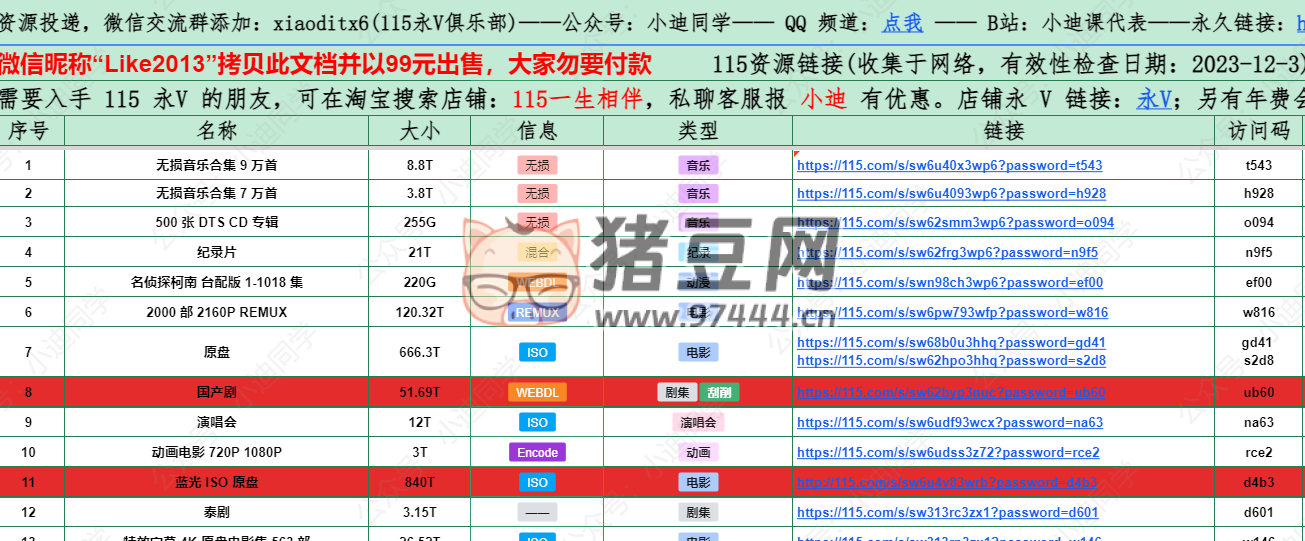Open the 原盘 link ending password=gd41

951,343
